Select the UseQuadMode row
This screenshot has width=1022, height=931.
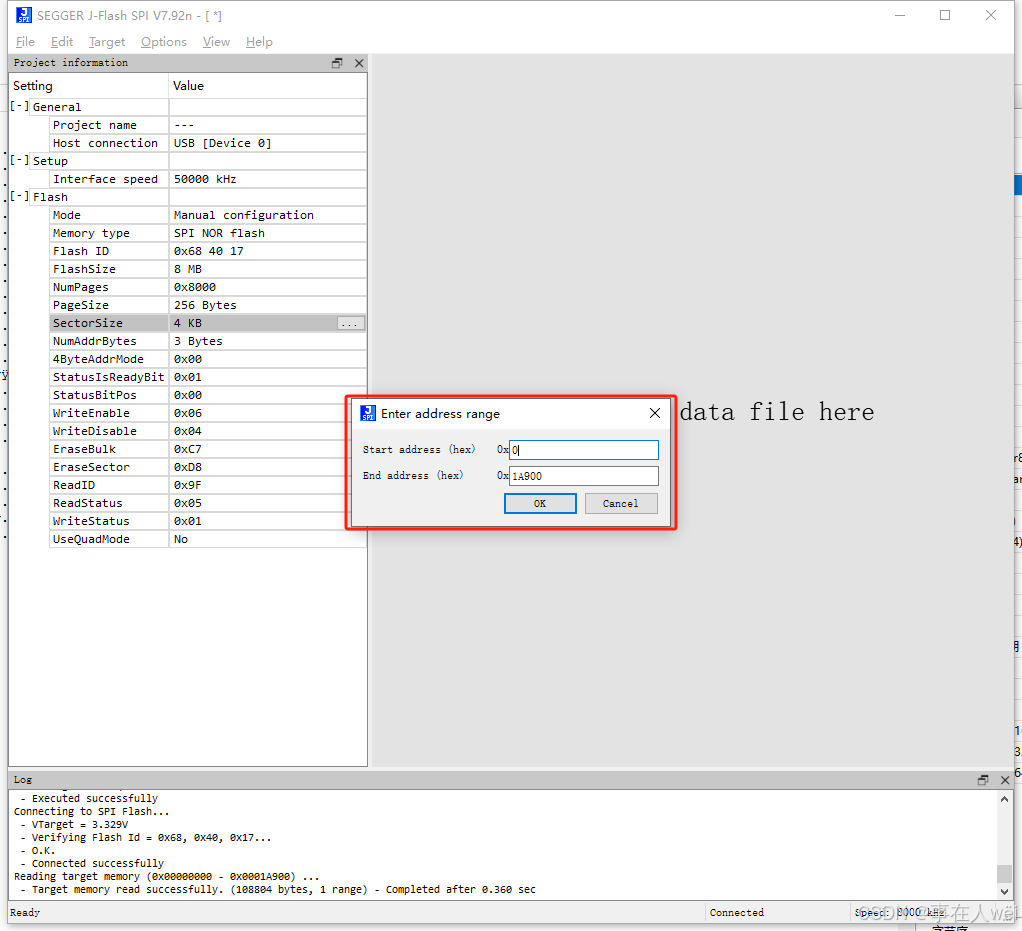click(208, 540)
